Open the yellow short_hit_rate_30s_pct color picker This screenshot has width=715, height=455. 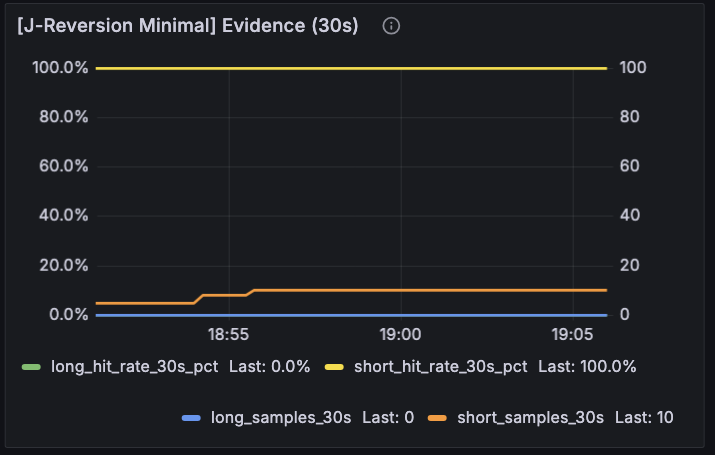(x=335, y=368)
